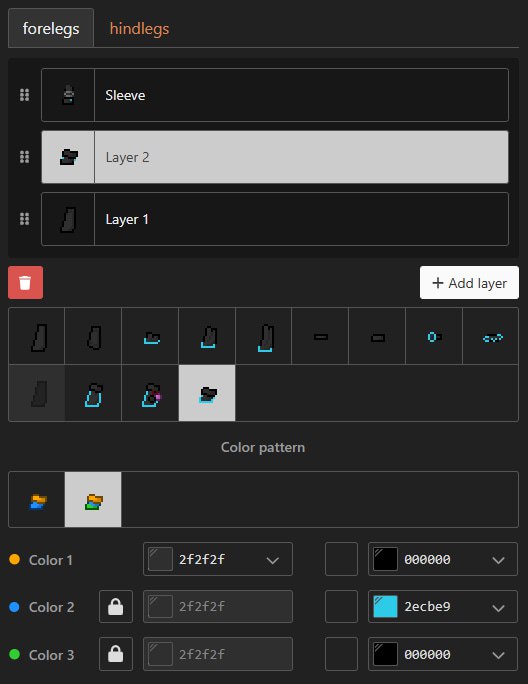The height and width of the screenshot is (684, 528).
Task: Select the green-orange color pattern
Action: 93,499
